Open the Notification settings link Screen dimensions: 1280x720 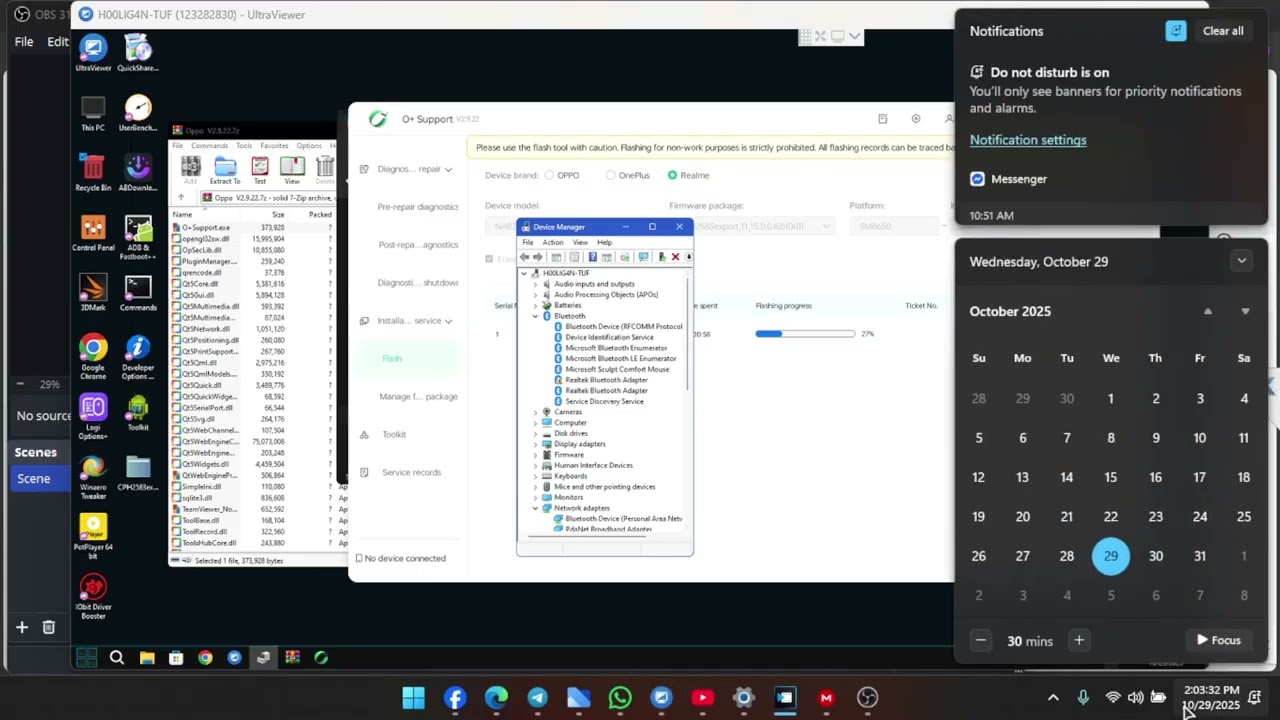[x=1028, y=140]
